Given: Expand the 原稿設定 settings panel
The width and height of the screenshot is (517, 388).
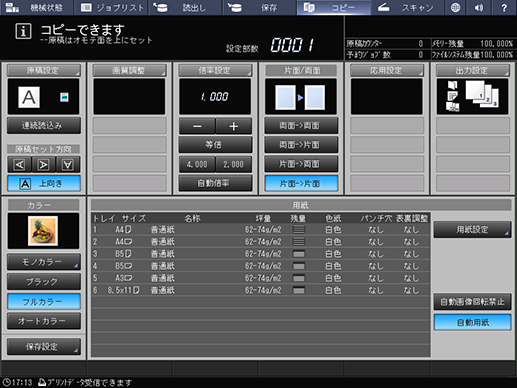Looking at the screenshot, I should pyautogui.click(x=43, y=70).
